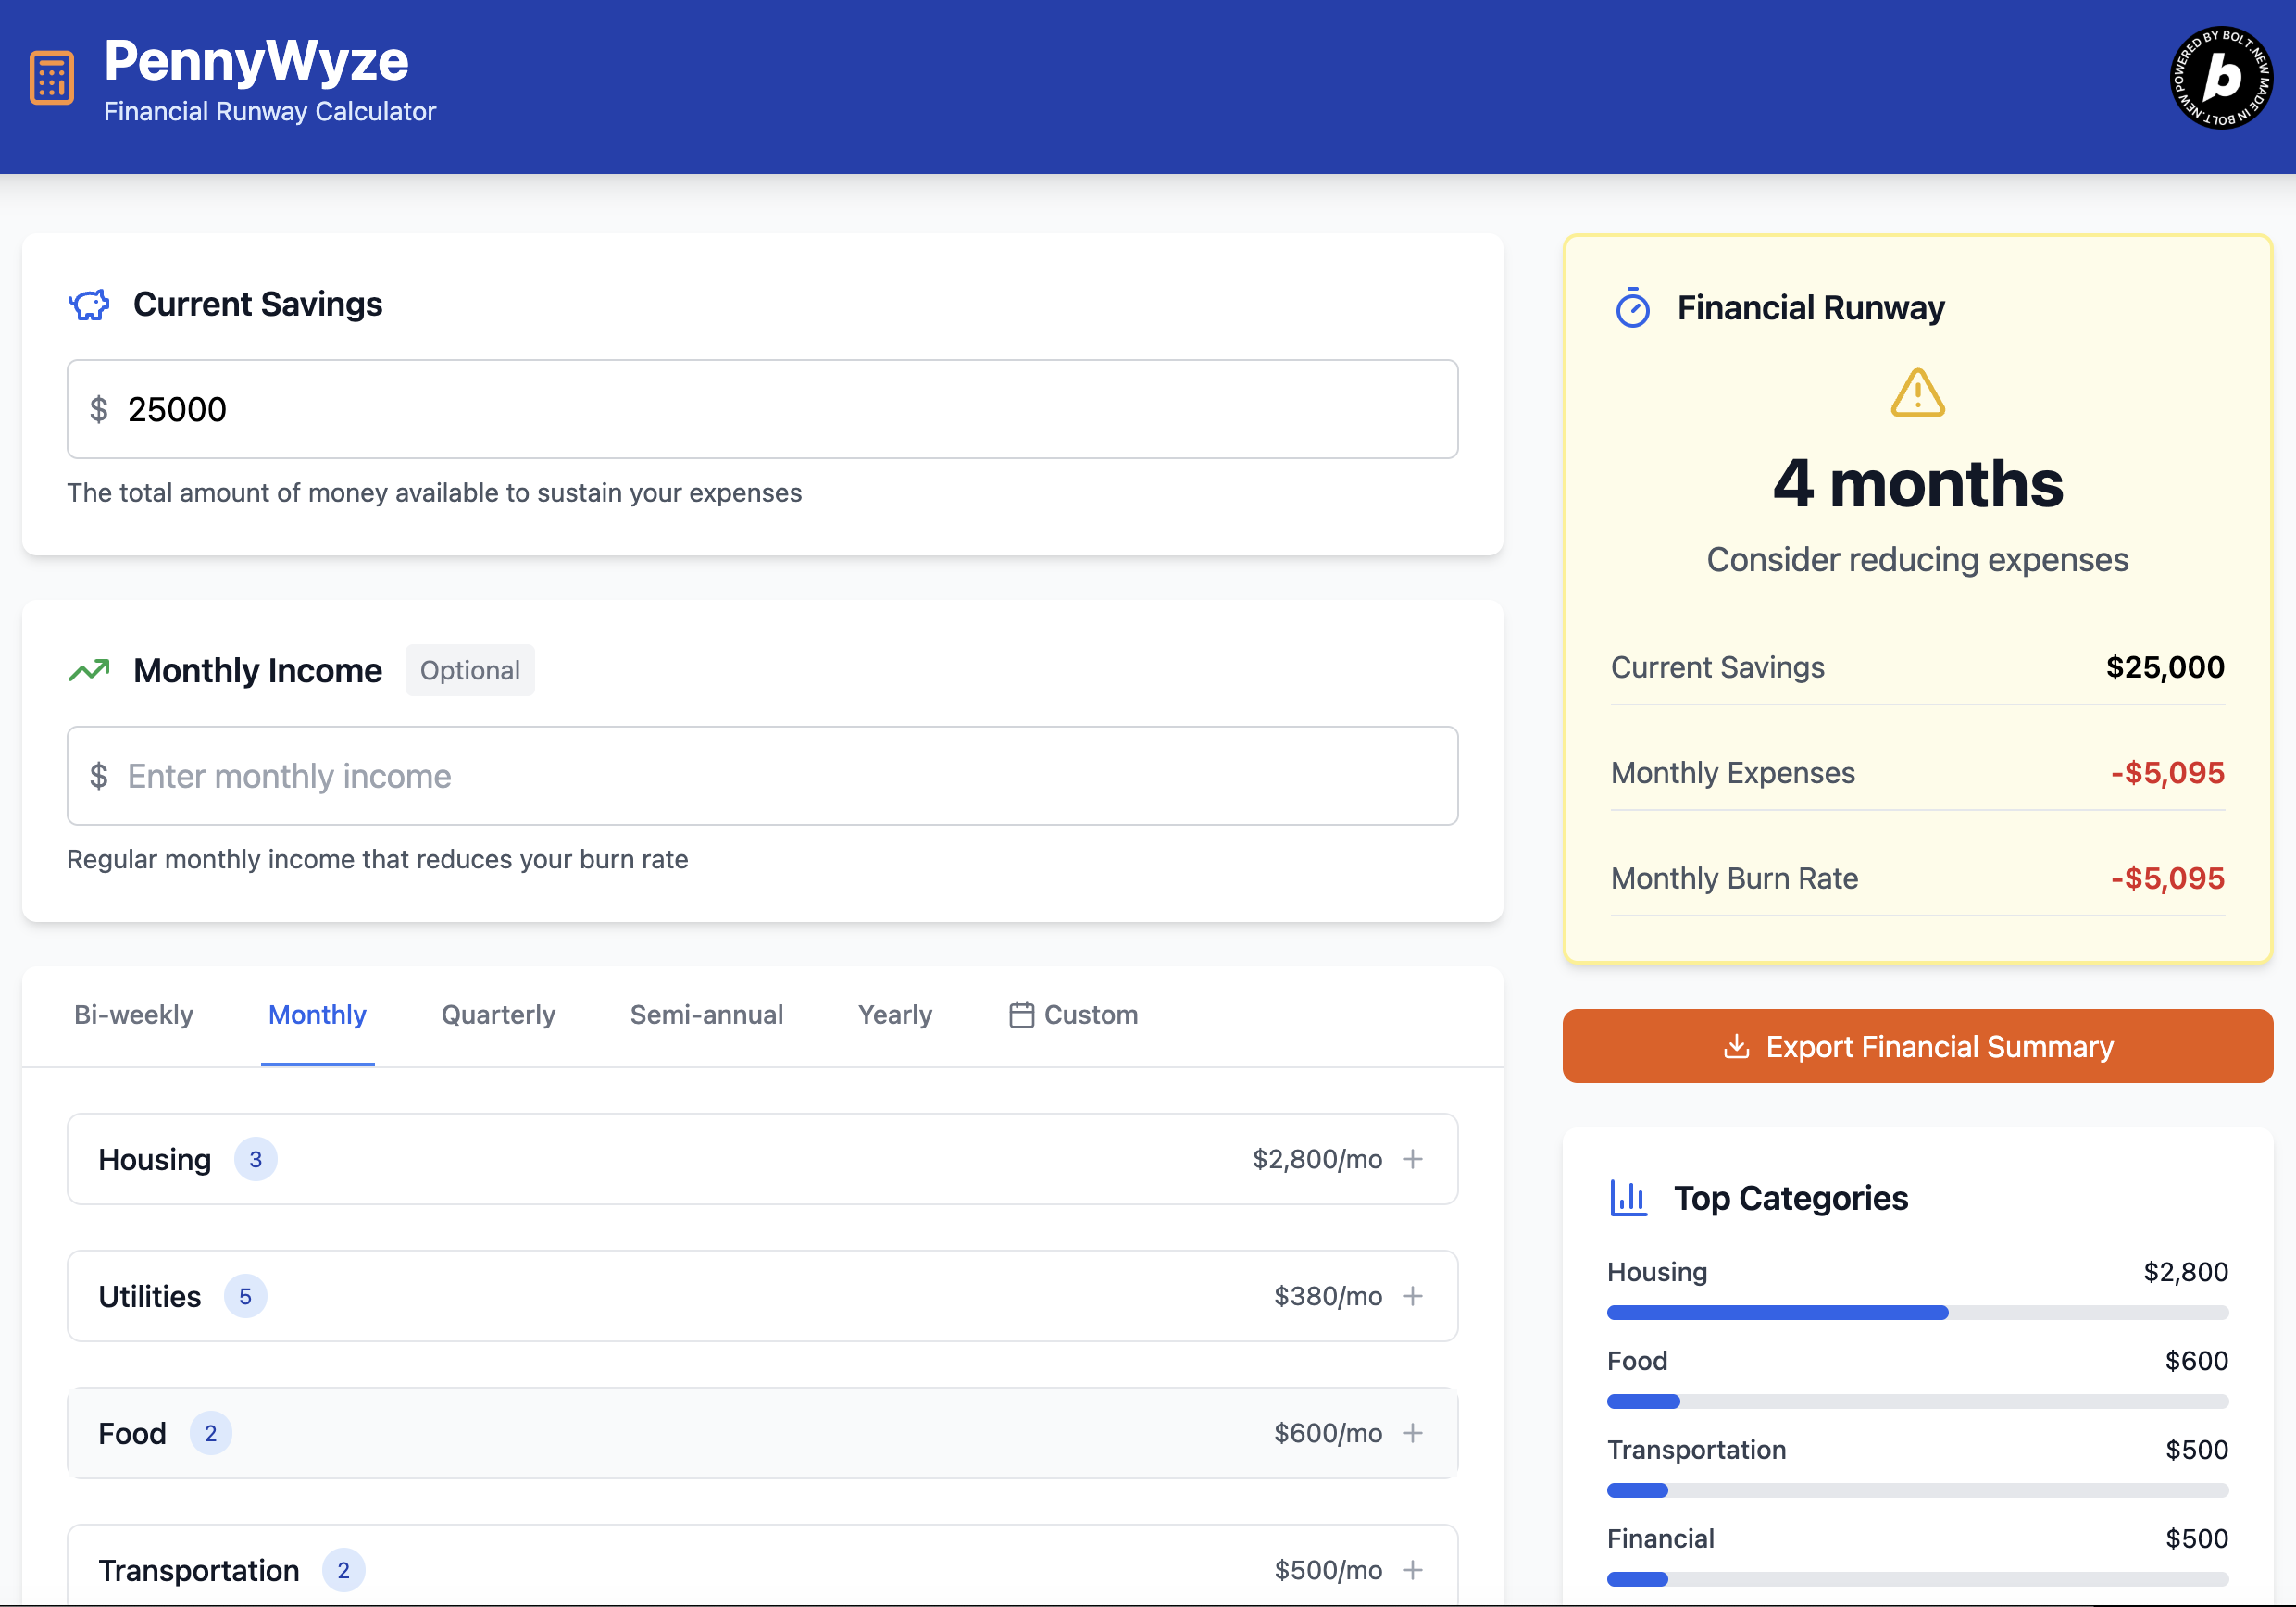The image size is (2296, 1607).
Task: Expand the Utilities category plus icon
Action: pos(1412,1296)
